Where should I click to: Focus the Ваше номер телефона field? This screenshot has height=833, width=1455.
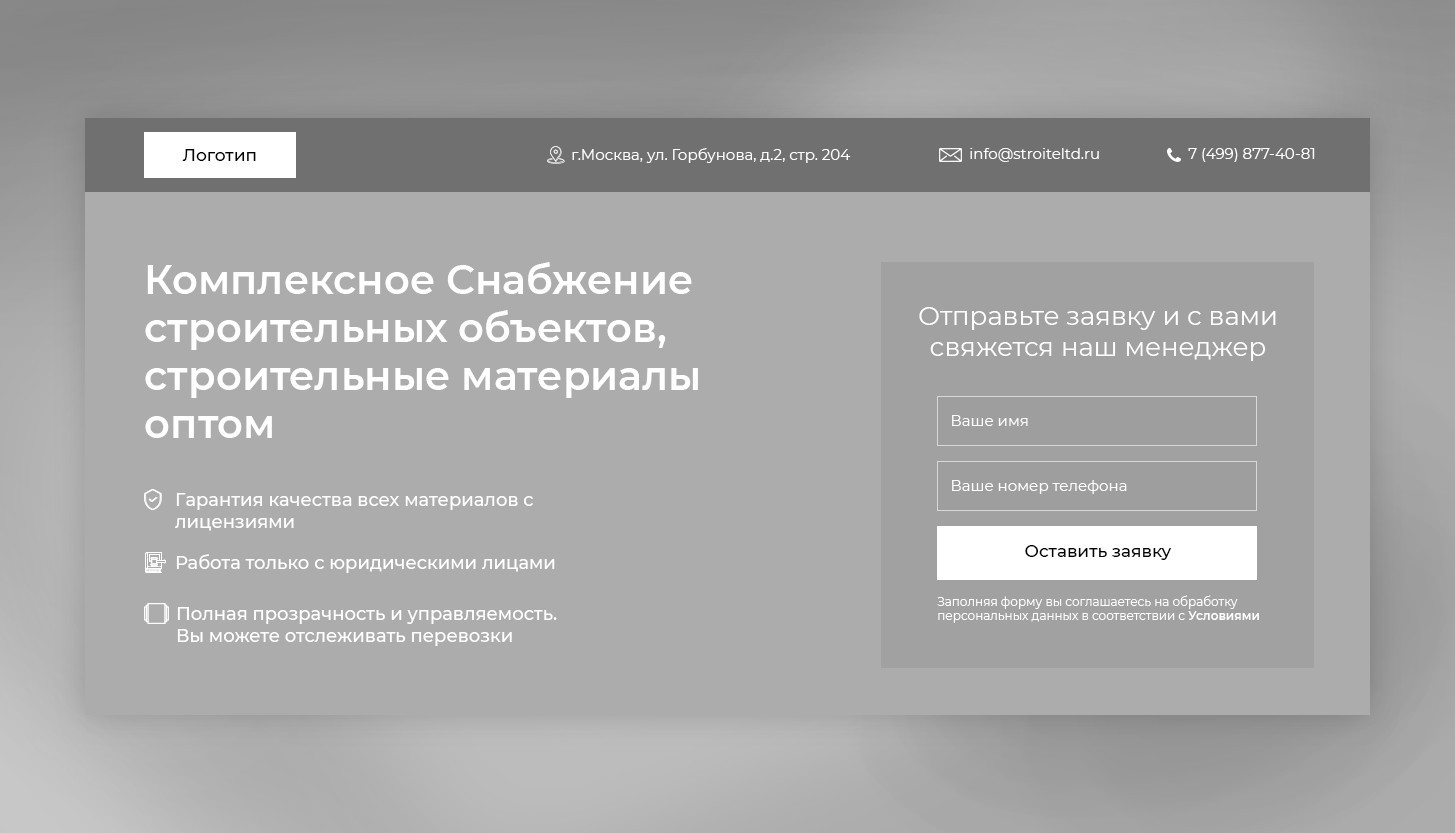point(1096,486)
